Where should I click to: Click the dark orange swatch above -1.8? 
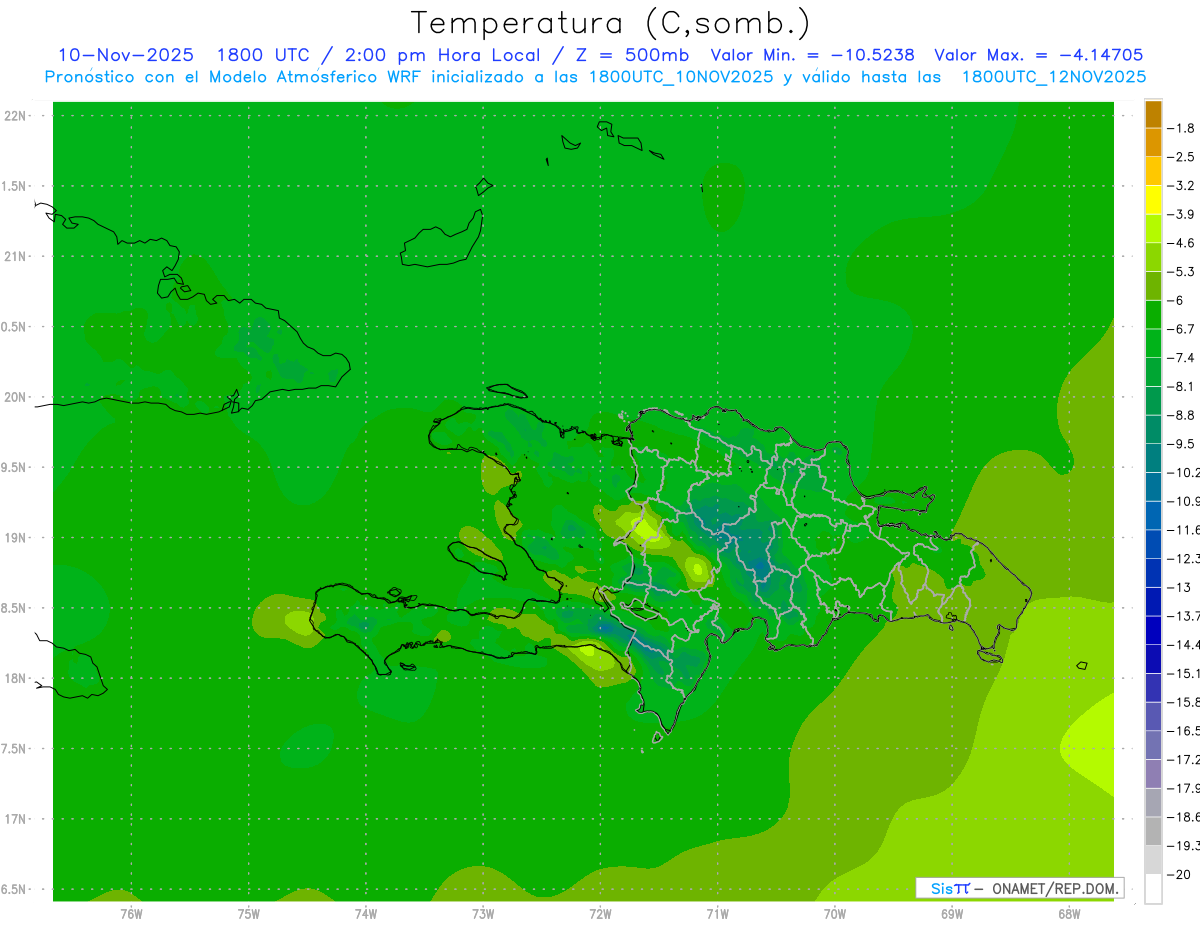pos(1153,115)
